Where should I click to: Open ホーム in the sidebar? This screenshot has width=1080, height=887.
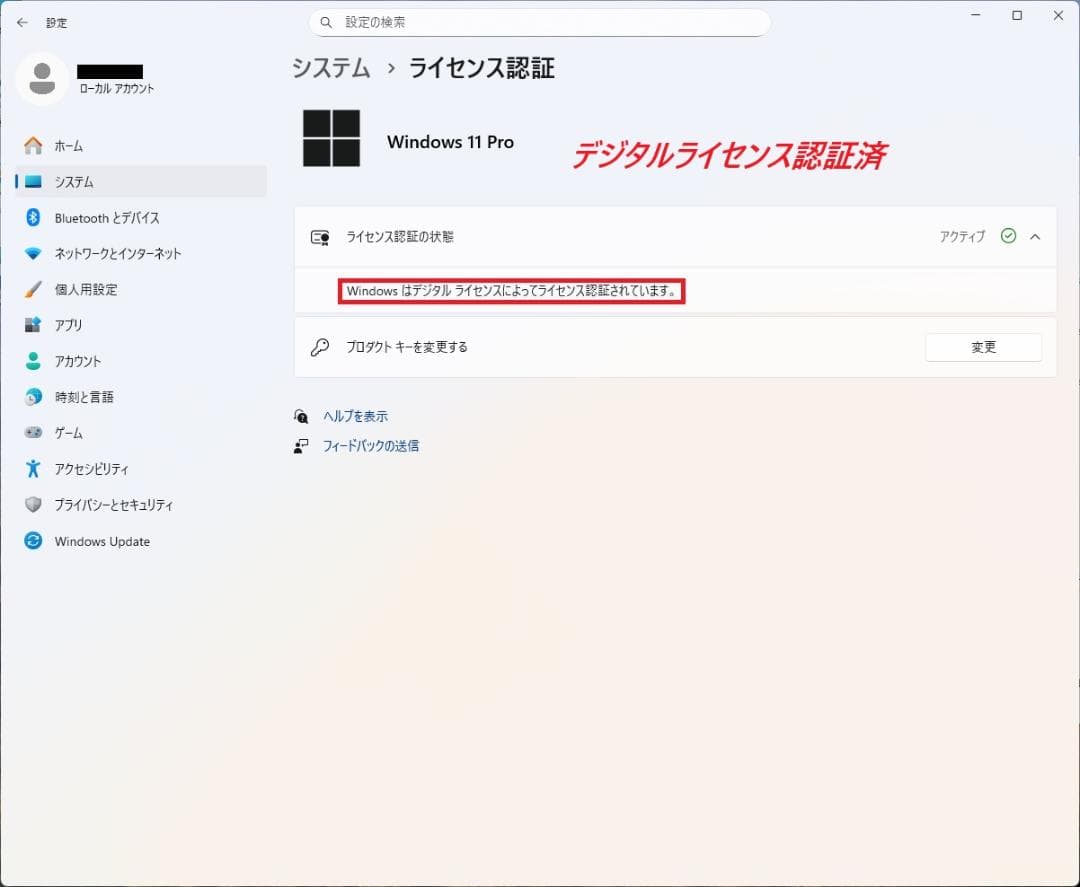141,145
